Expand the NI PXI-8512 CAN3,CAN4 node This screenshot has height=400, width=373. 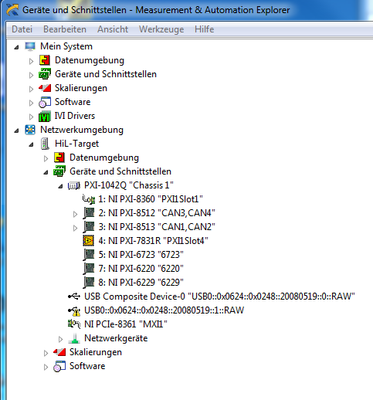coord(75,214)
